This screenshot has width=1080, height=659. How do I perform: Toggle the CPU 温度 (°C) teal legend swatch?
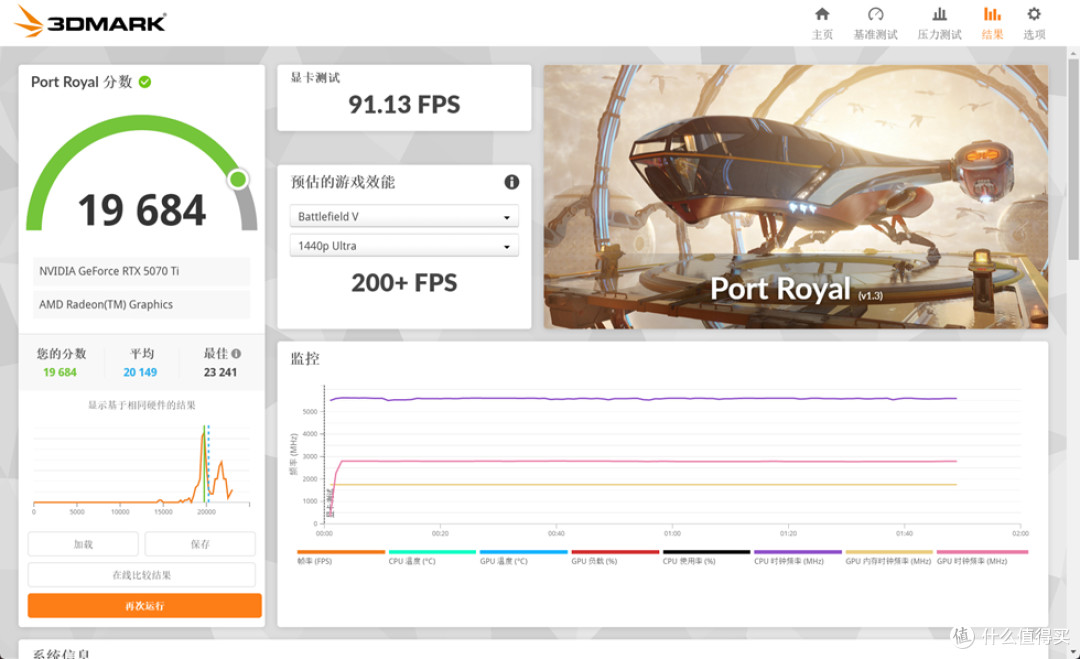tap(432, 552)
